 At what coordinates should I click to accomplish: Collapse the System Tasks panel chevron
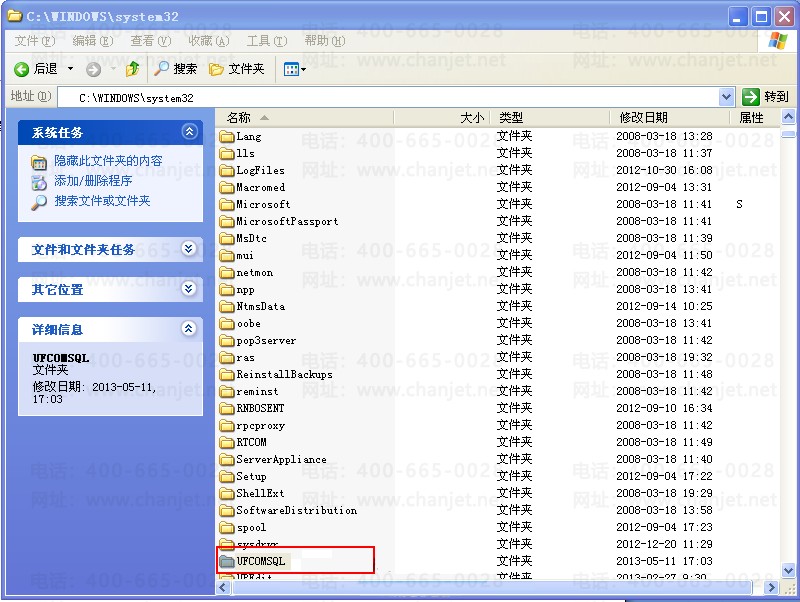click(x=189, y=132)
